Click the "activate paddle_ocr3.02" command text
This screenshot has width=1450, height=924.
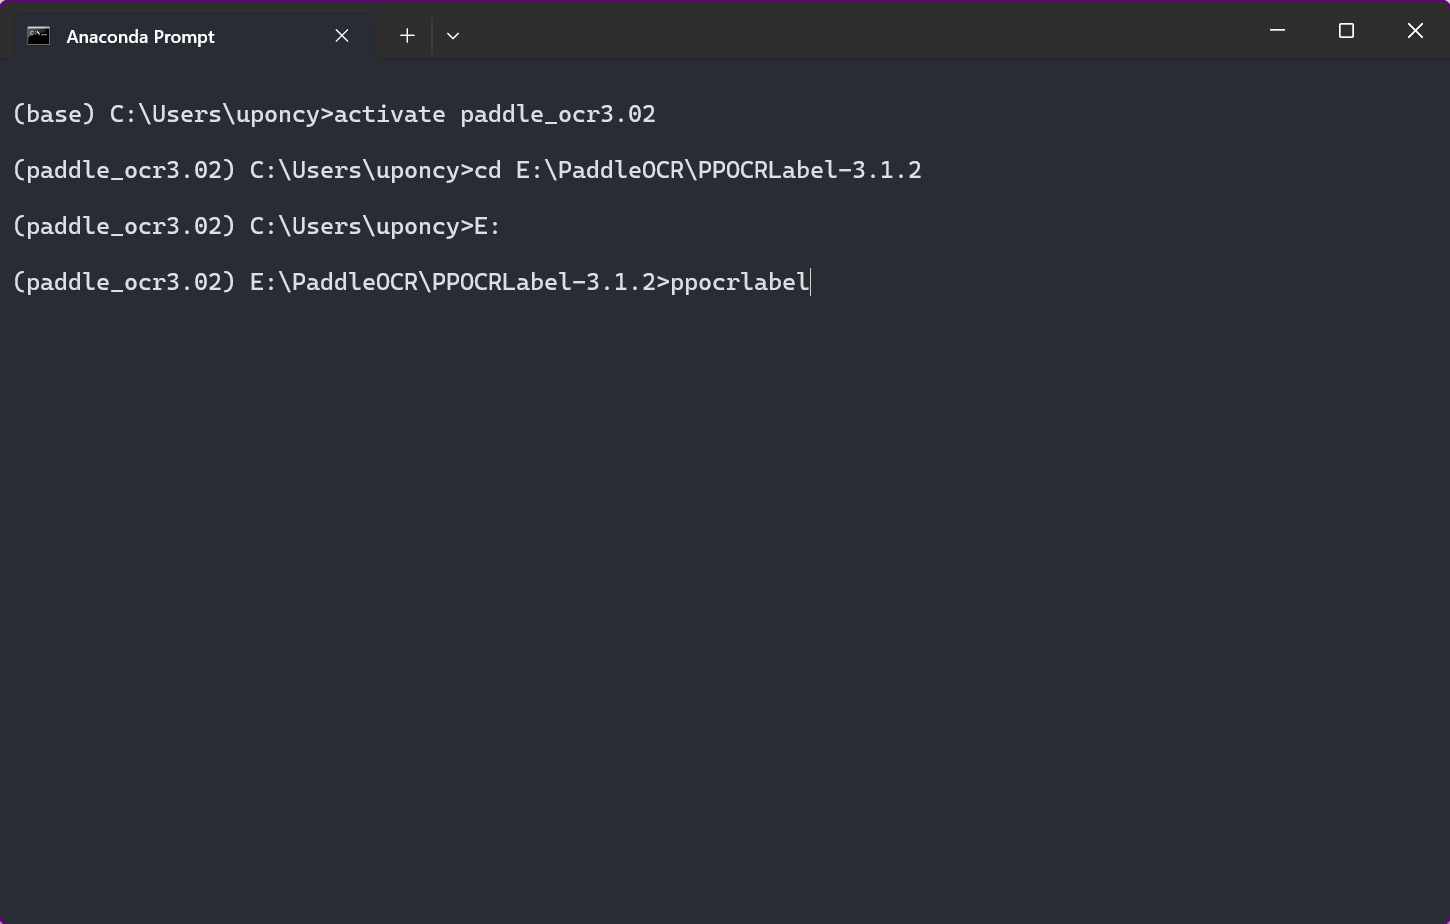(x=494, y=115)
